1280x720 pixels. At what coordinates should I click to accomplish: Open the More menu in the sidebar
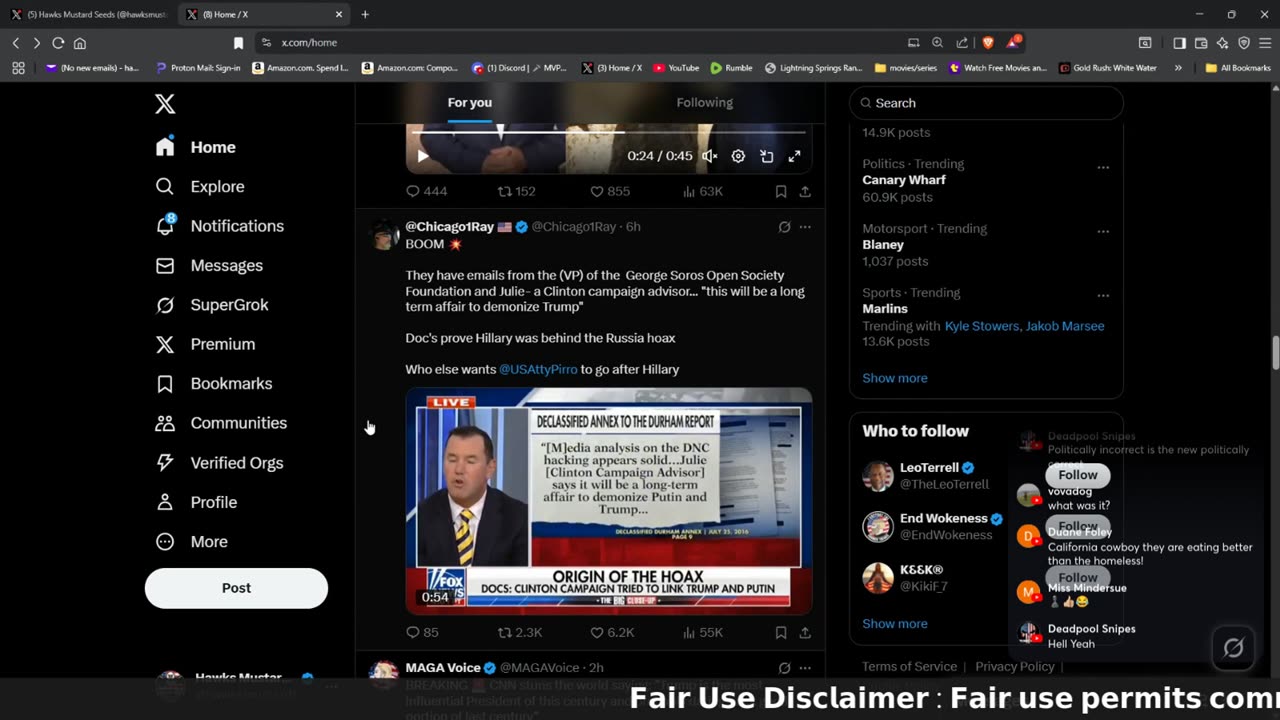192,542
